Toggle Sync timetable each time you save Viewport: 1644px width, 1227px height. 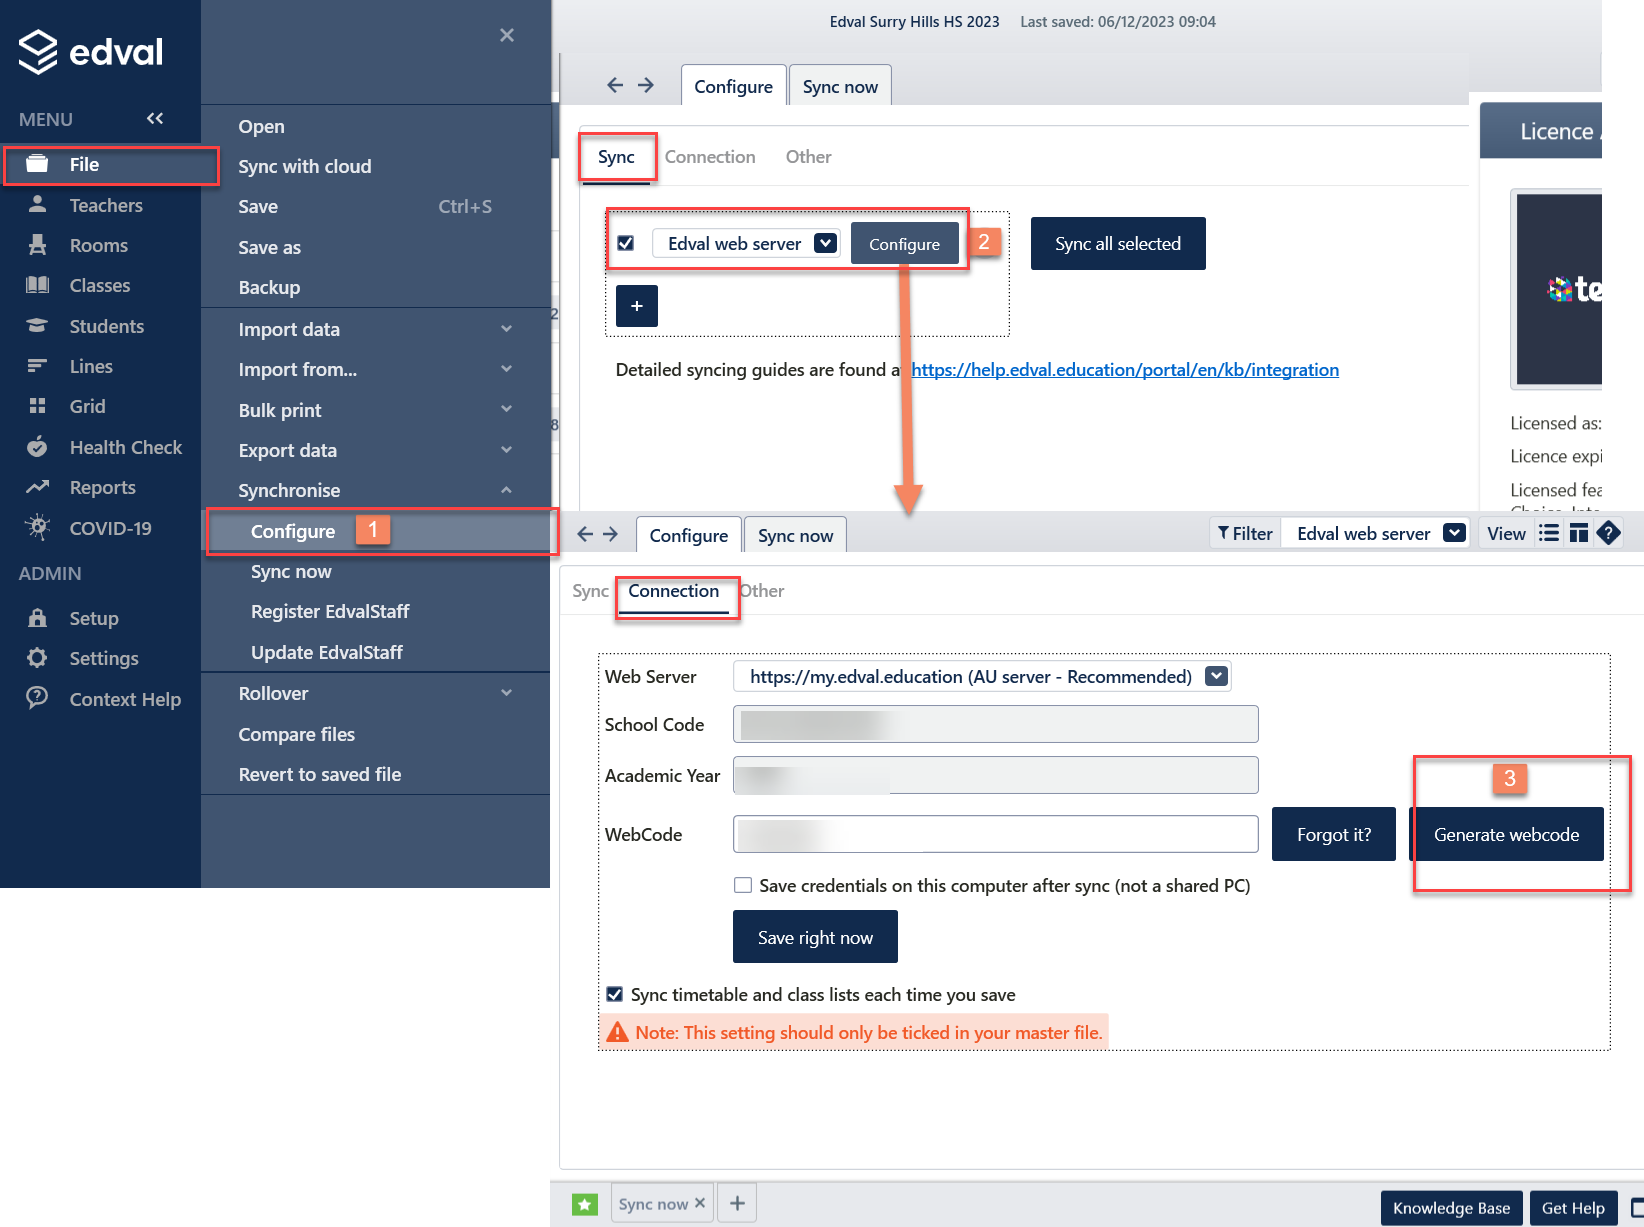(615, 994)
